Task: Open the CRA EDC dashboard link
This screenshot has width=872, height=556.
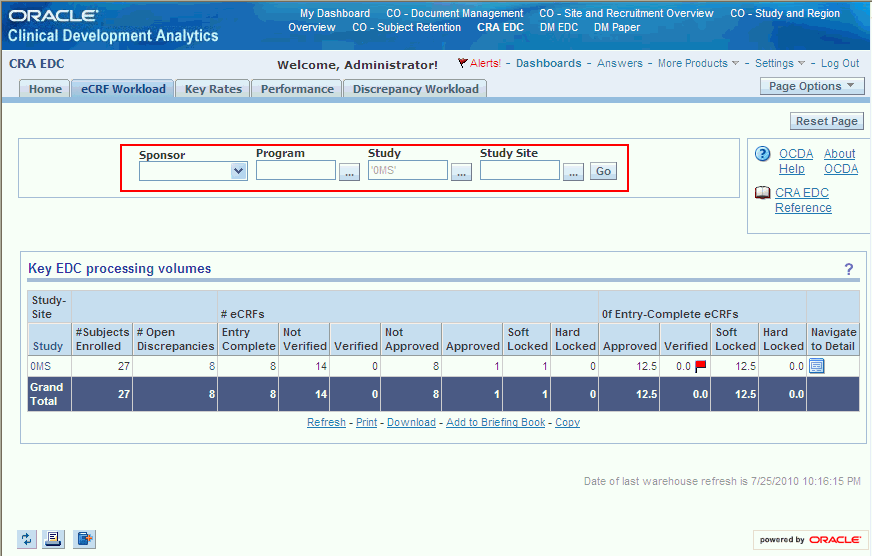Action: point(500,27)
